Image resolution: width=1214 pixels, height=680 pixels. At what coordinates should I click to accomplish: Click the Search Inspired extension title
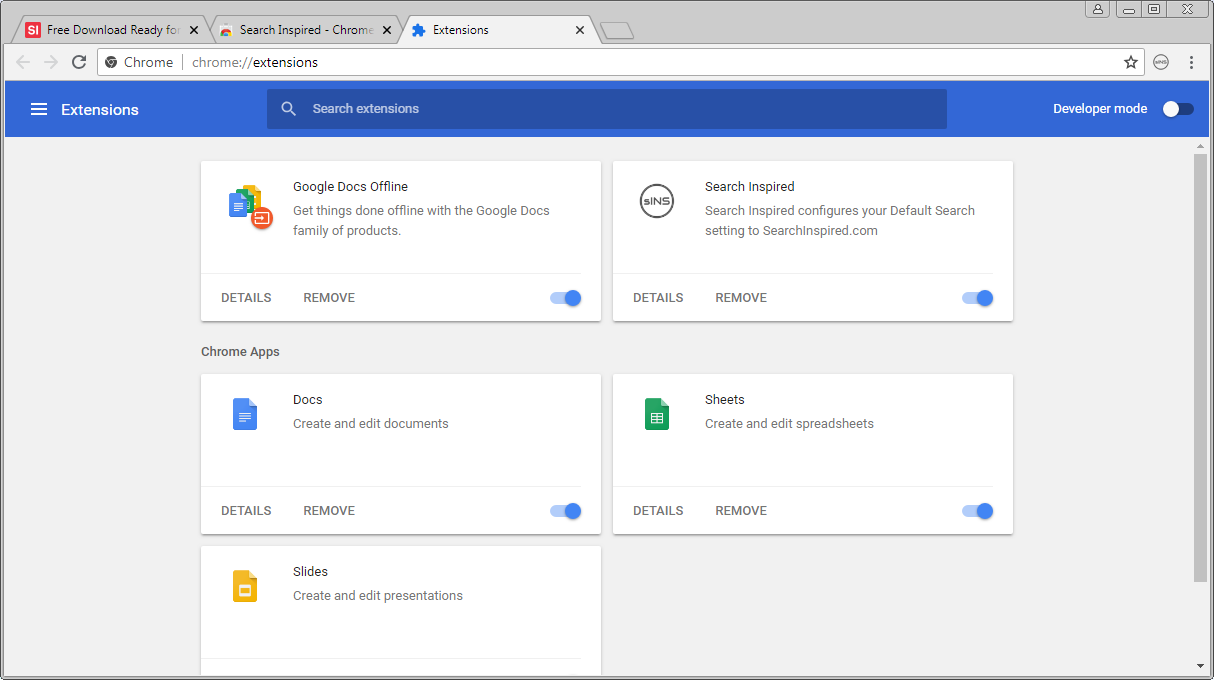750,187
